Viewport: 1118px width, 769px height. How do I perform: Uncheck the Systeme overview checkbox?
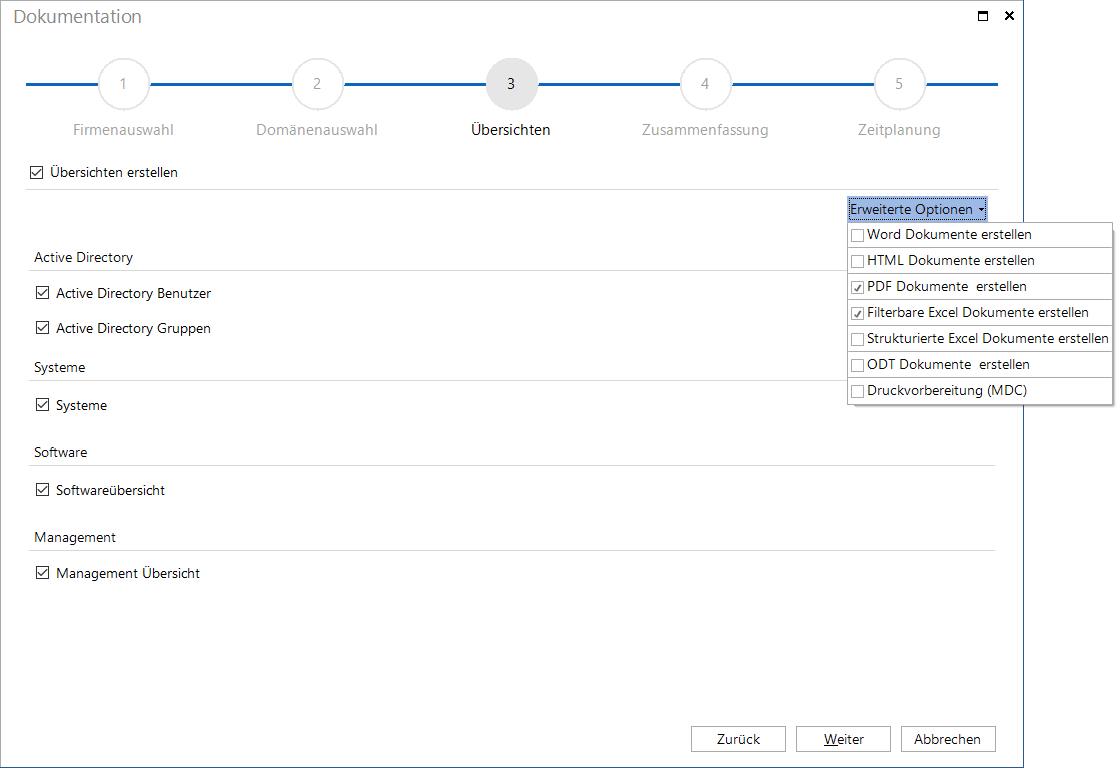[x=42, y=405]
